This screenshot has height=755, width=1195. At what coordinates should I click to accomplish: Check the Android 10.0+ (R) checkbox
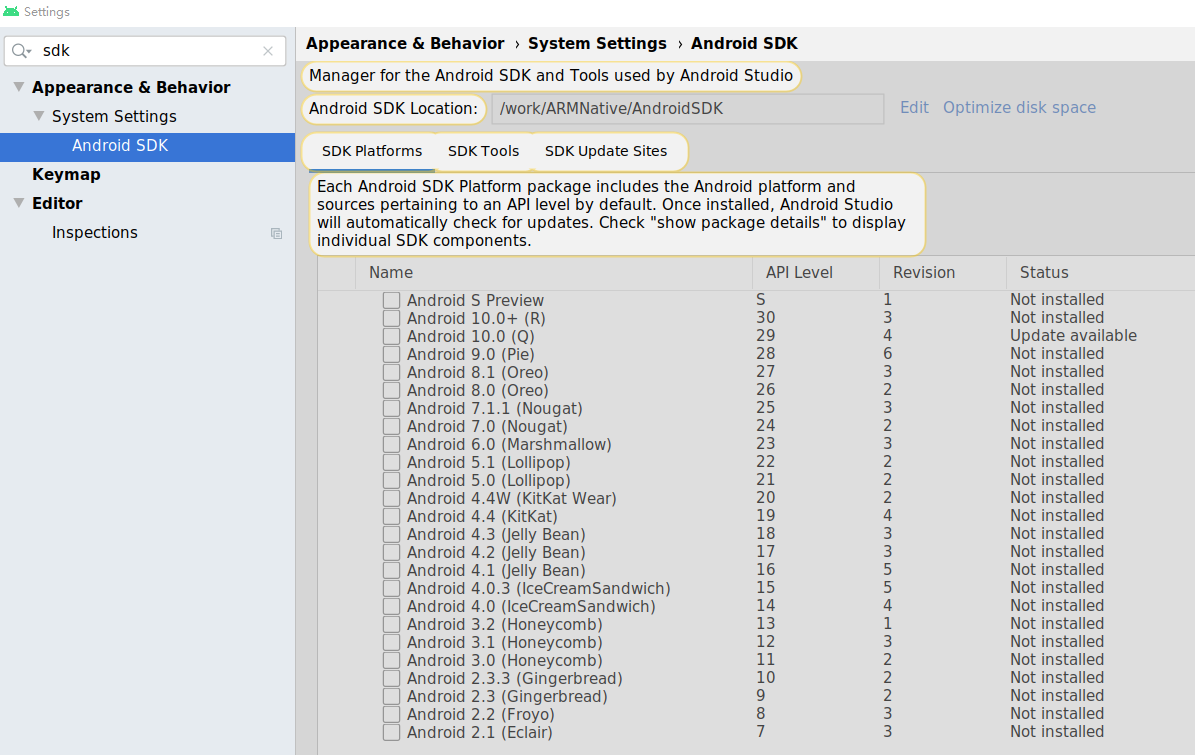point(391,318)
